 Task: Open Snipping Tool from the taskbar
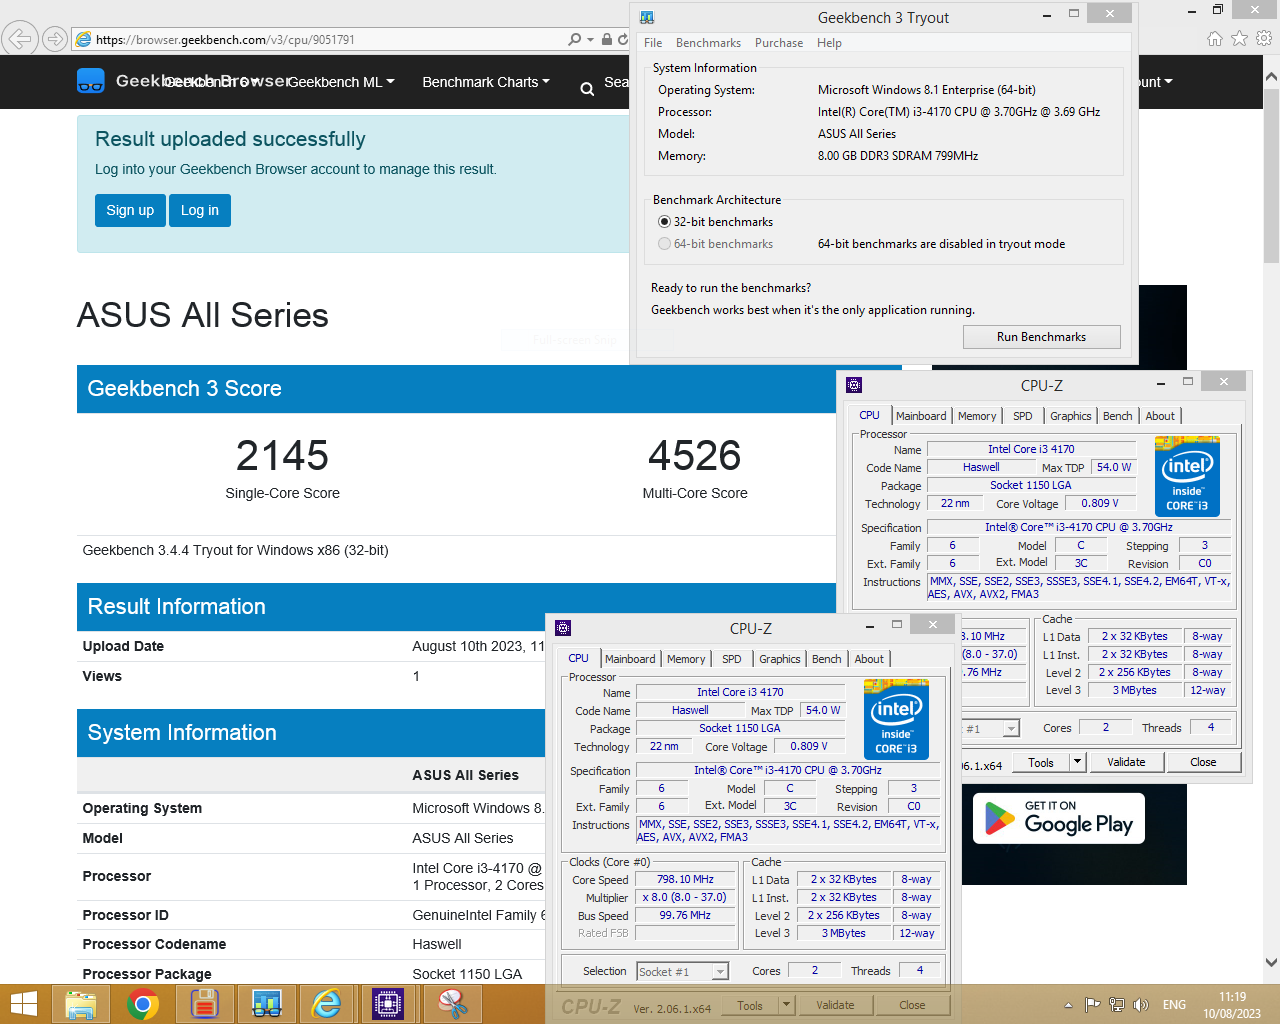pyautogui.click(x=453, y=1004)
